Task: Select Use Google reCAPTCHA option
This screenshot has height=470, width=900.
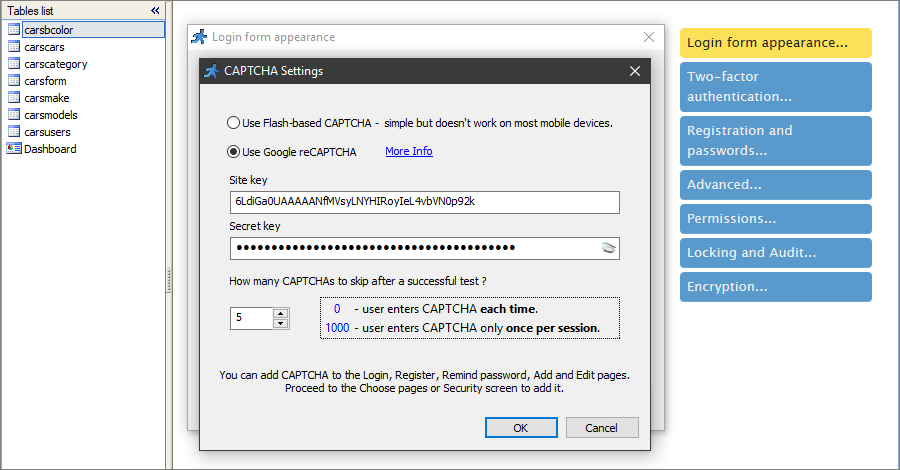Action: click(233, 152)
